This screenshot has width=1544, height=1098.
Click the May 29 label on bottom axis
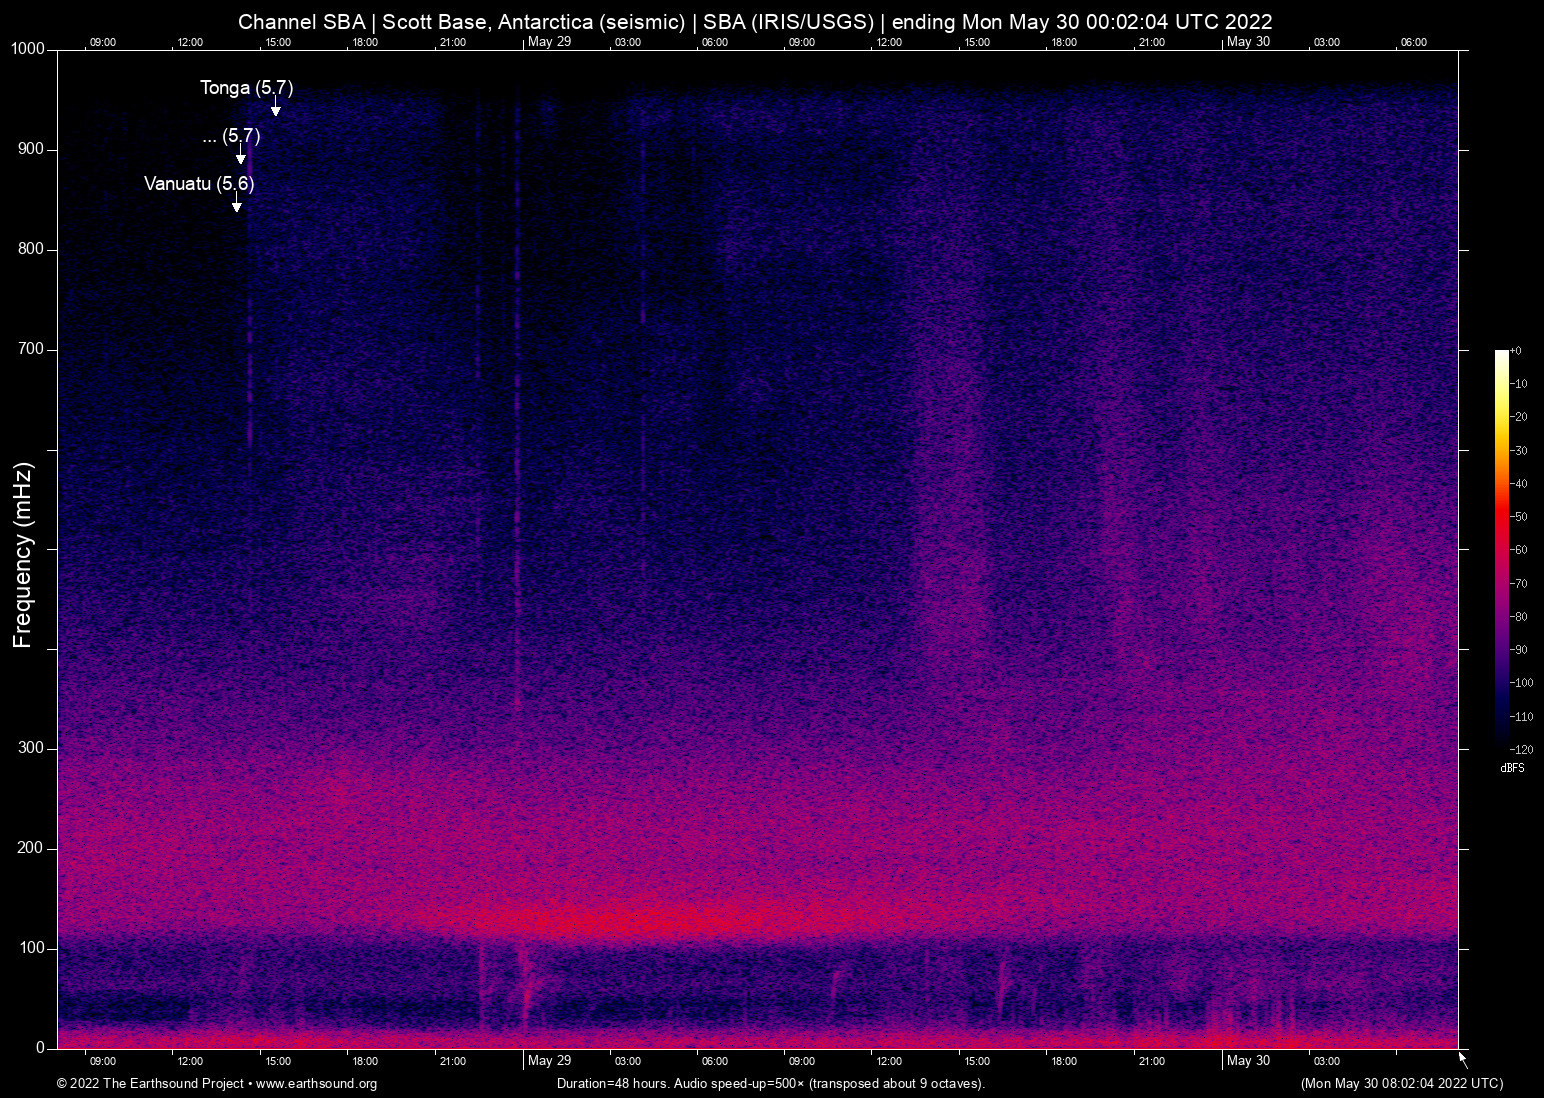tap(549, 1061)
